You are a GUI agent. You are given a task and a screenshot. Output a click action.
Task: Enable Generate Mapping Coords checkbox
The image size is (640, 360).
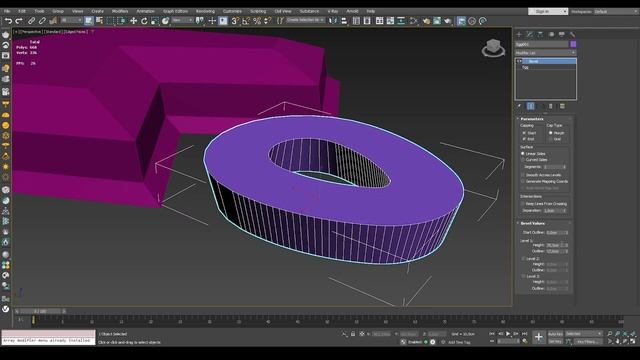(523, 181)
